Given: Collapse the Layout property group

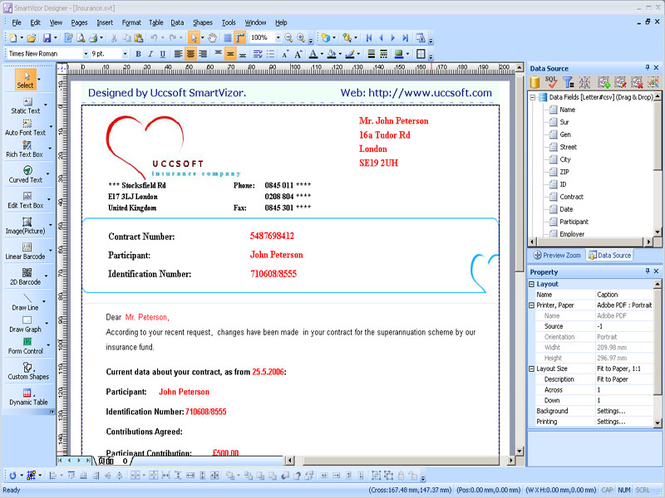Looking at the screenshot, I should pyautogui.click(x=531, y=284).
